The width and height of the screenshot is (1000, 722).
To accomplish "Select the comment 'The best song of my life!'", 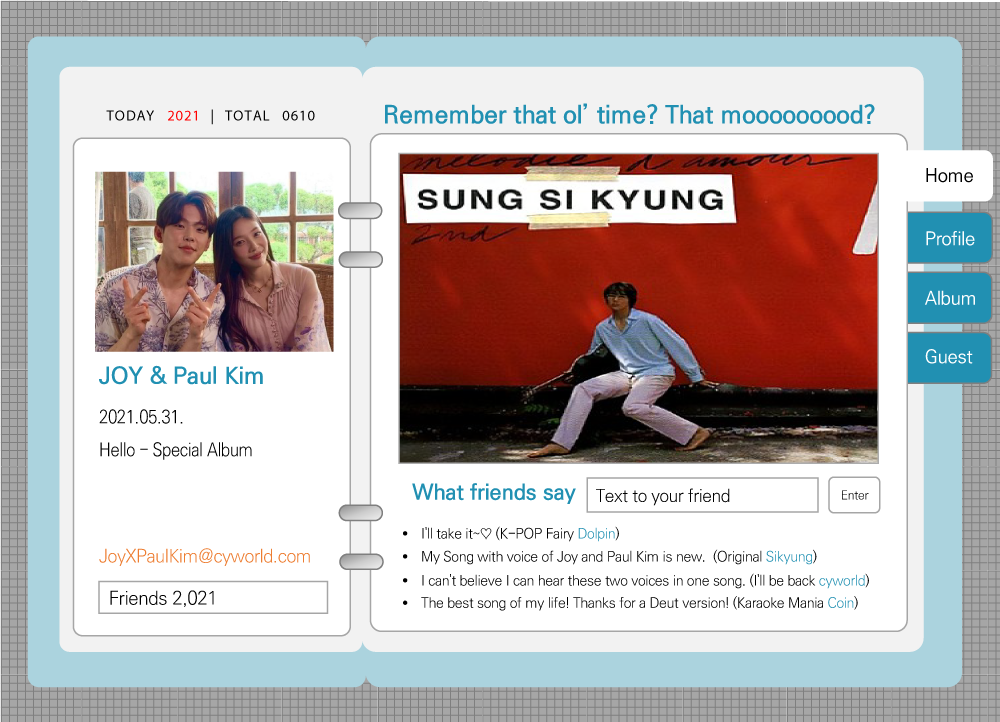I will click(639, 603).
